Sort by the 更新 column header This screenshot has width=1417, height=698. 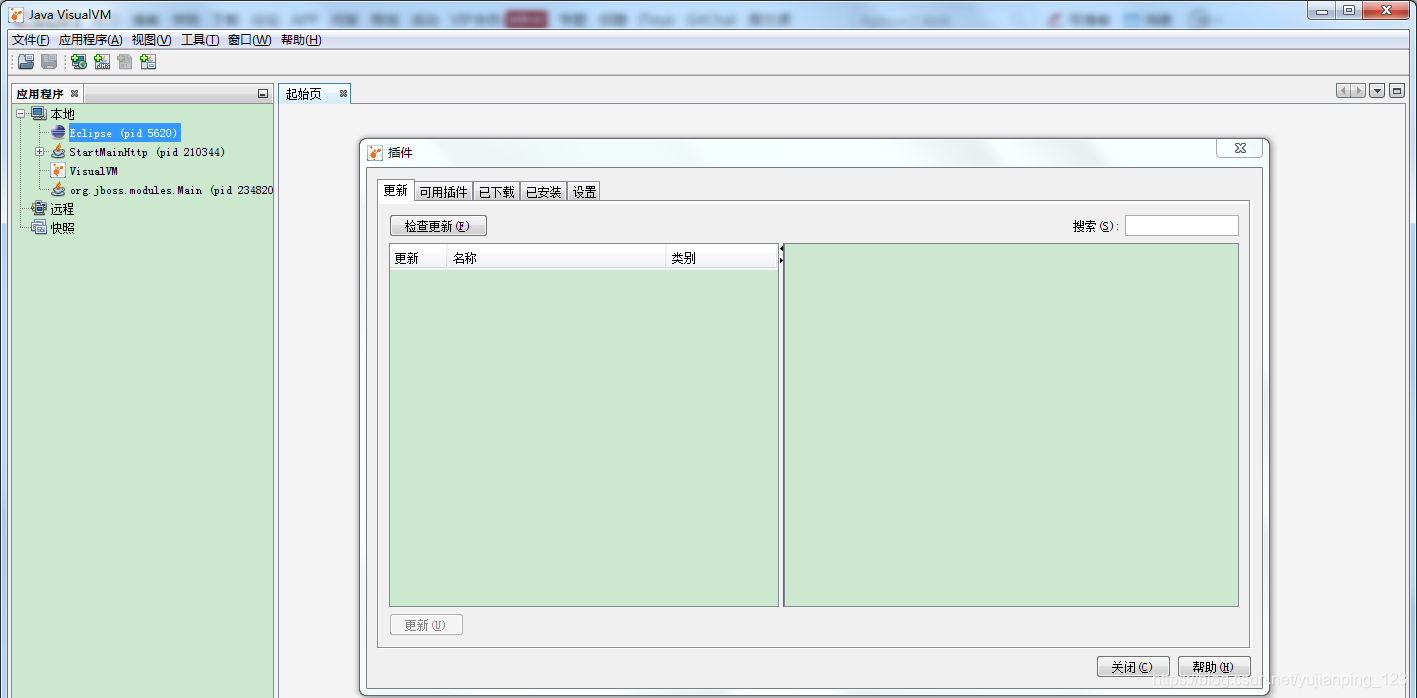(418, 258)
